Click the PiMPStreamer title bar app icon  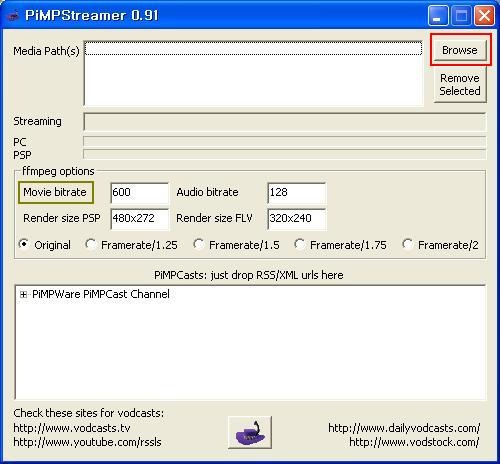coord(13,16)
